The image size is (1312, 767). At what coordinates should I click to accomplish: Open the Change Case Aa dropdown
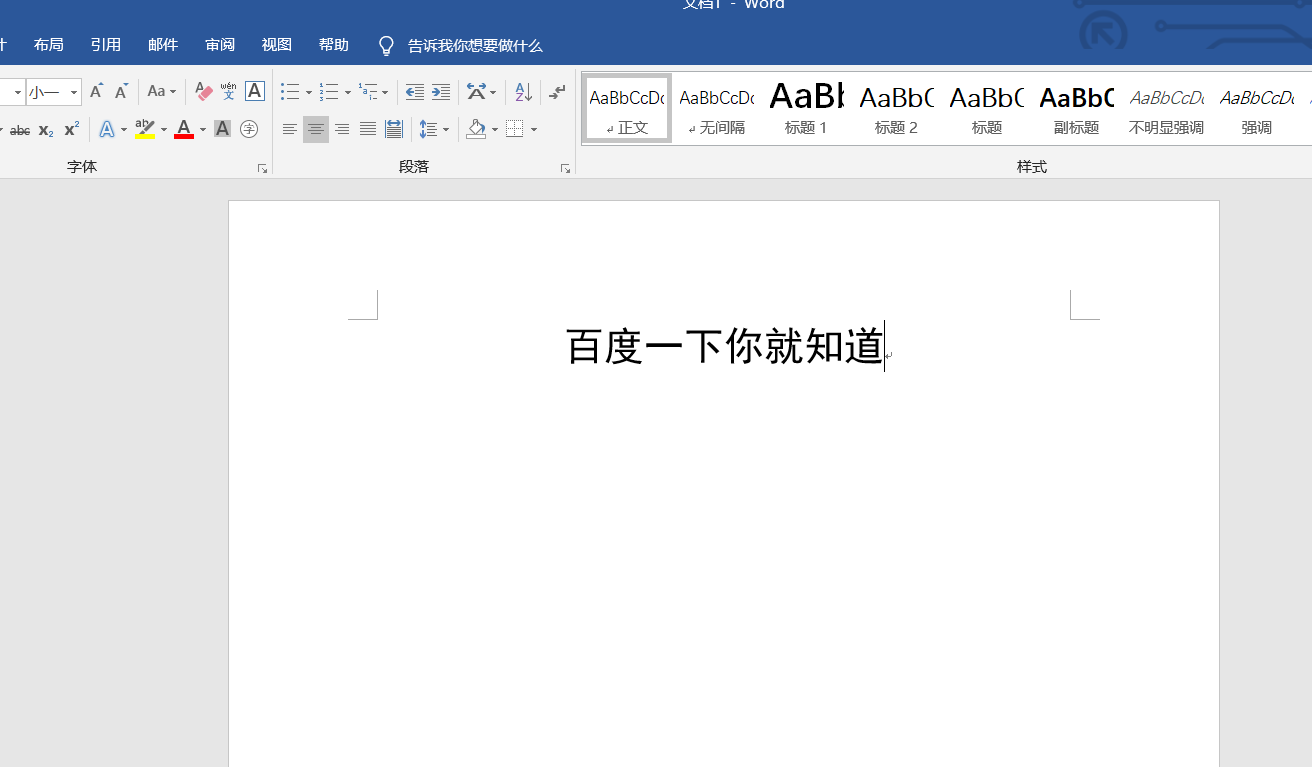(161, 92)
